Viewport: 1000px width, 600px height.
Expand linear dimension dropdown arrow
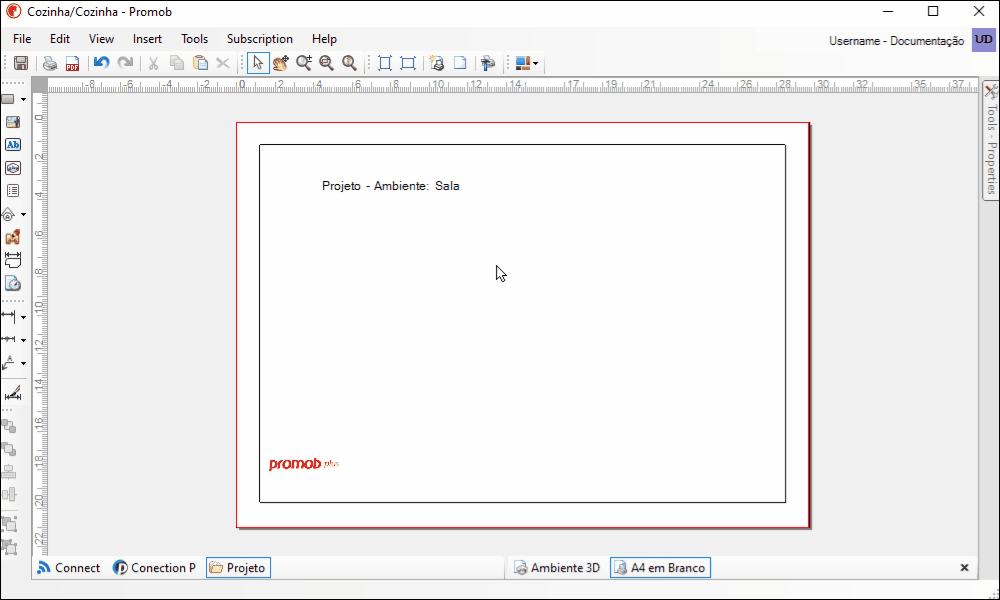click(x=24, y=317)
